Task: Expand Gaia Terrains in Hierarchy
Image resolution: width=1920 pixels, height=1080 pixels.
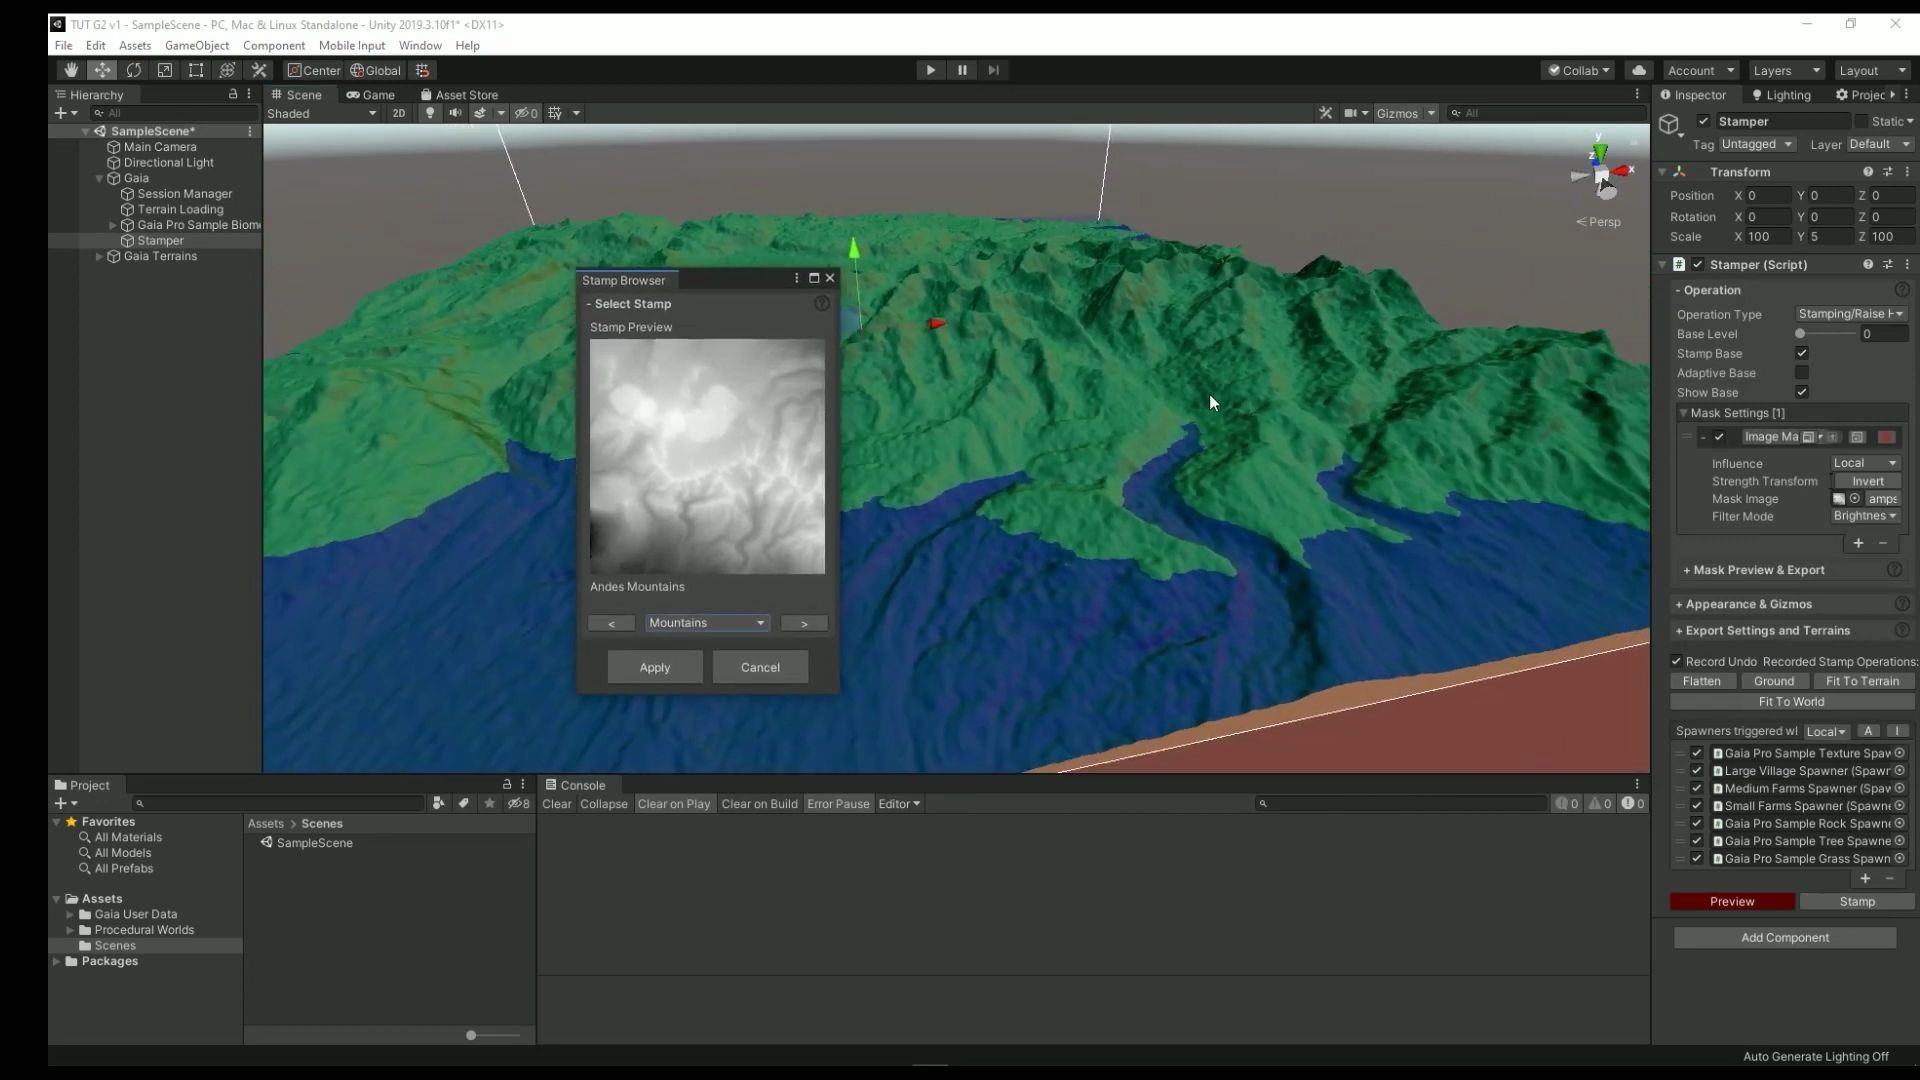Action: click(99, 257)
